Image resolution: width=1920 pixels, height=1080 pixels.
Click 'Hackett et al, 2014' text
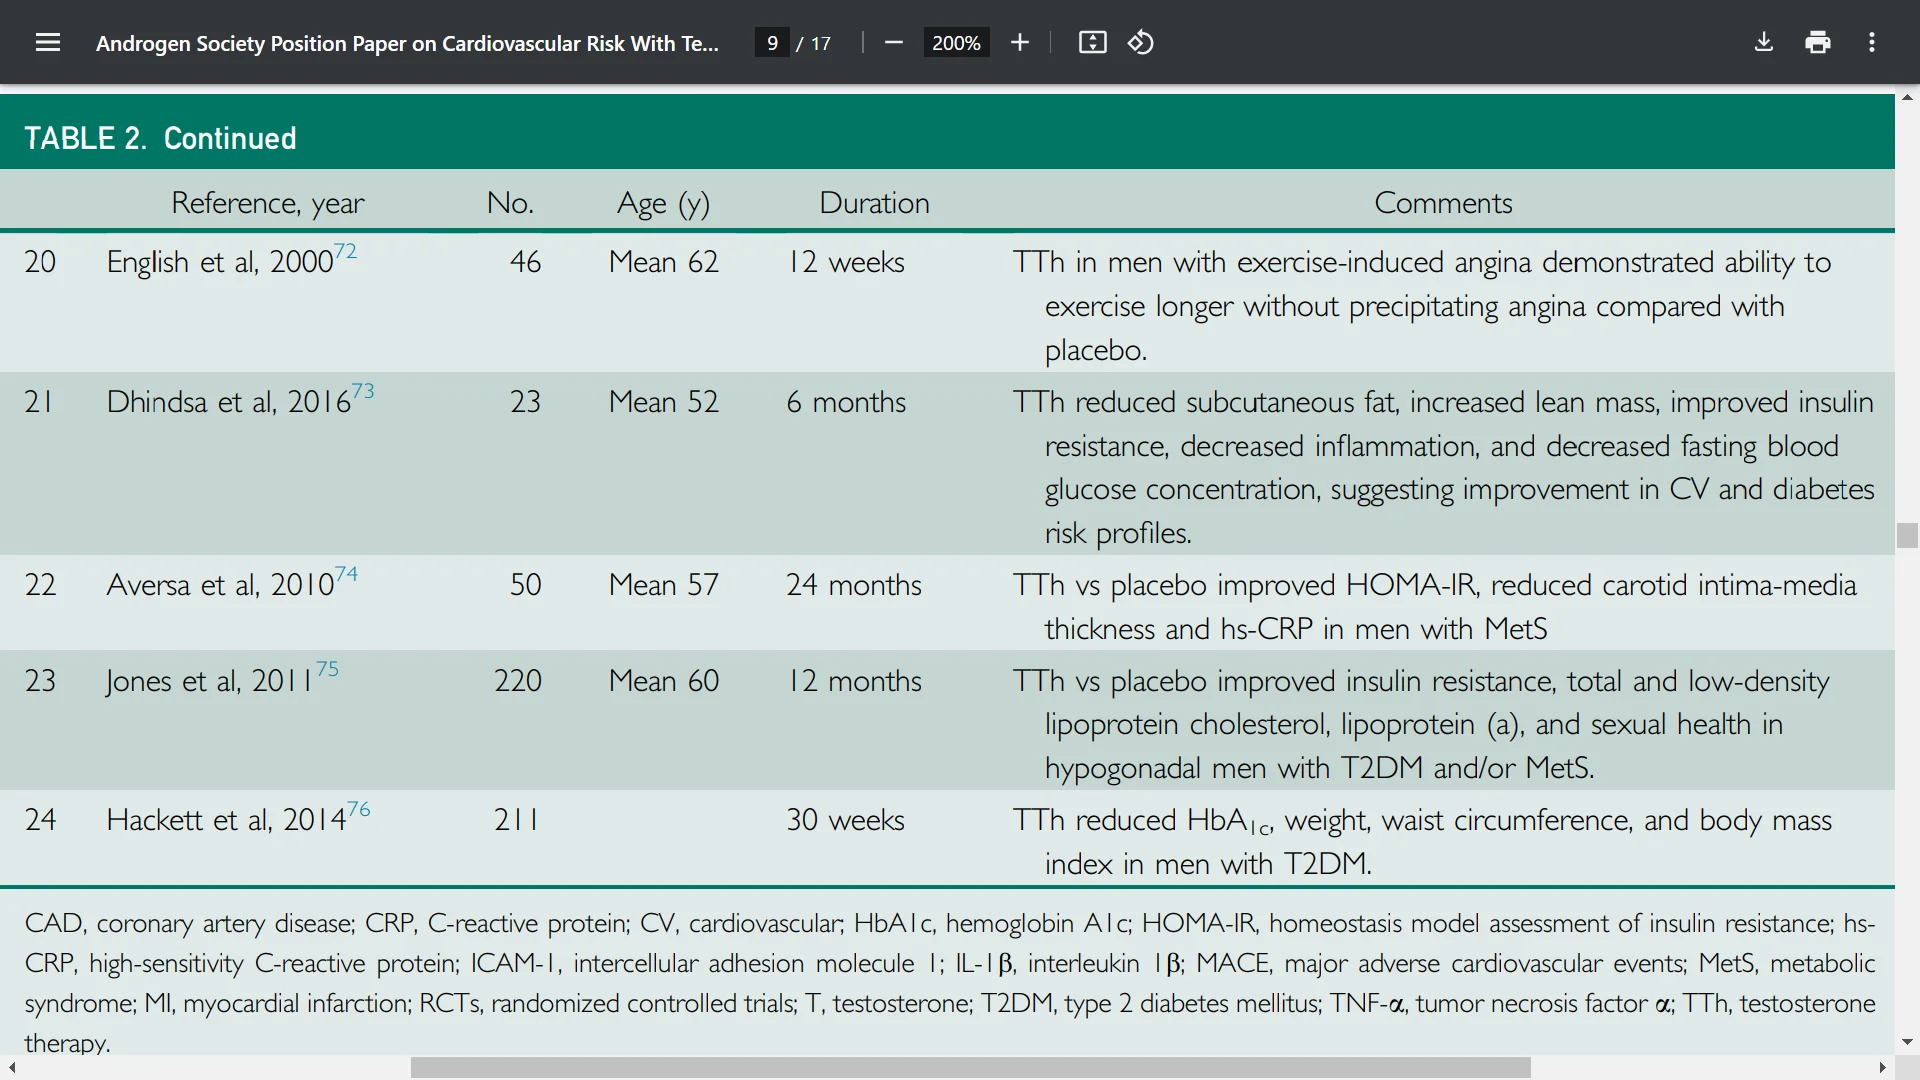tap(226, 820)
